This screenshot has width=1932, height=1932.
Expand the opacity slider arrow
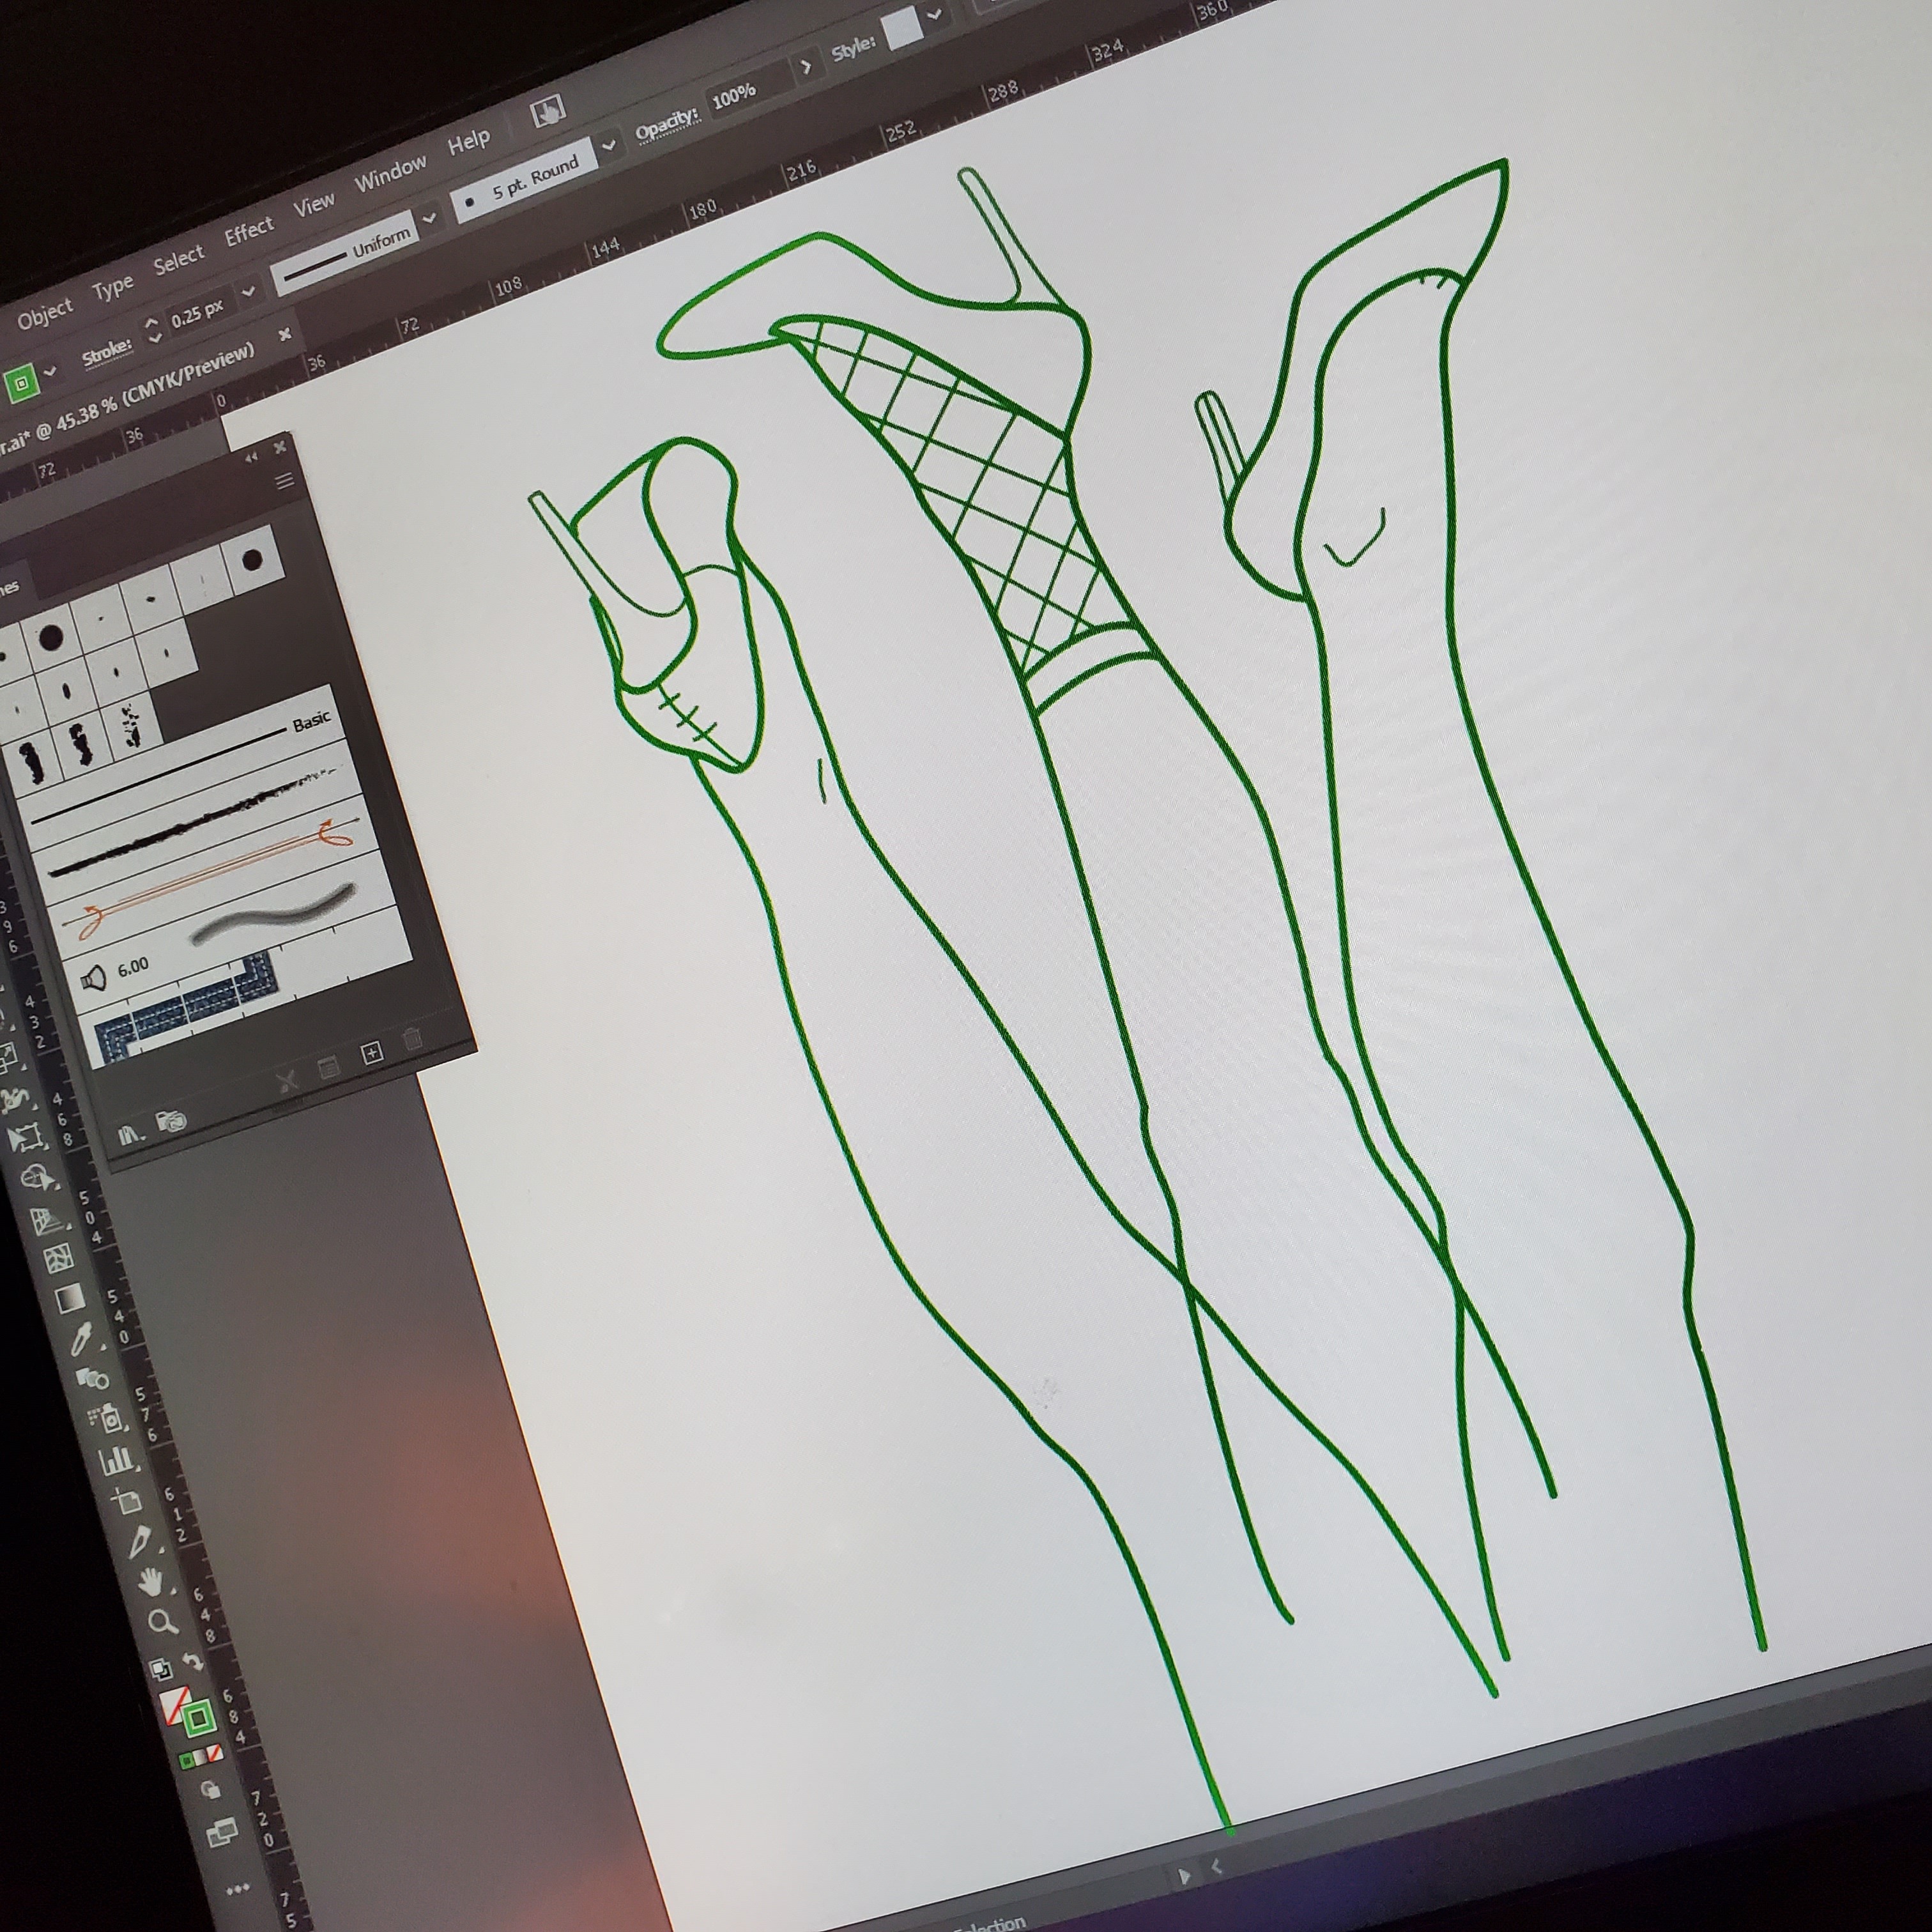[x=806, y=68]
